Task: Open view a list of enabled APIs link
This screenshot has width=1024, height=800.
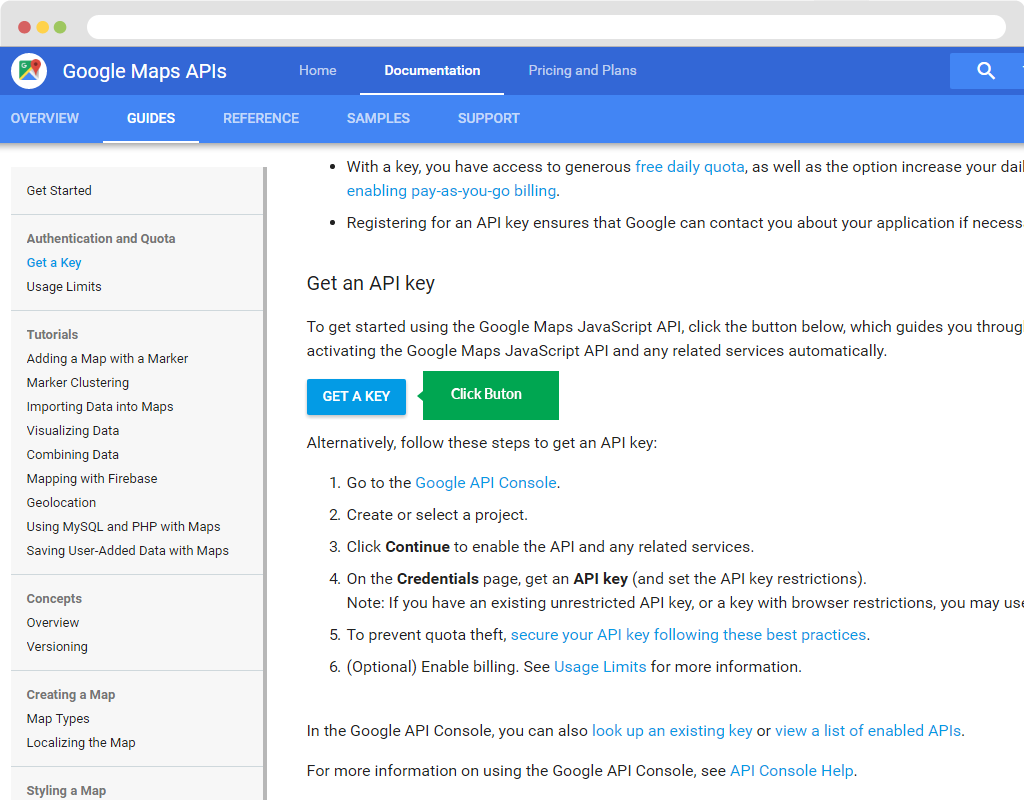Action: [868, 731]
